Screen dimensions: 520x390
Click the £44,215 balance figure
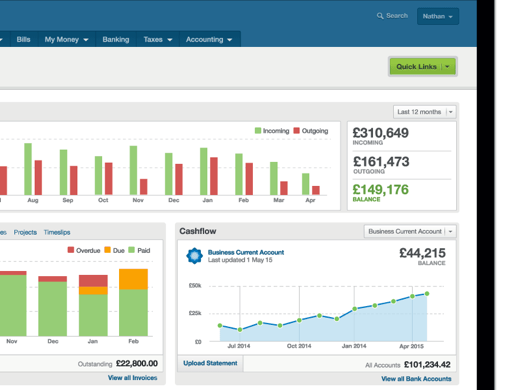click(422, 253)
